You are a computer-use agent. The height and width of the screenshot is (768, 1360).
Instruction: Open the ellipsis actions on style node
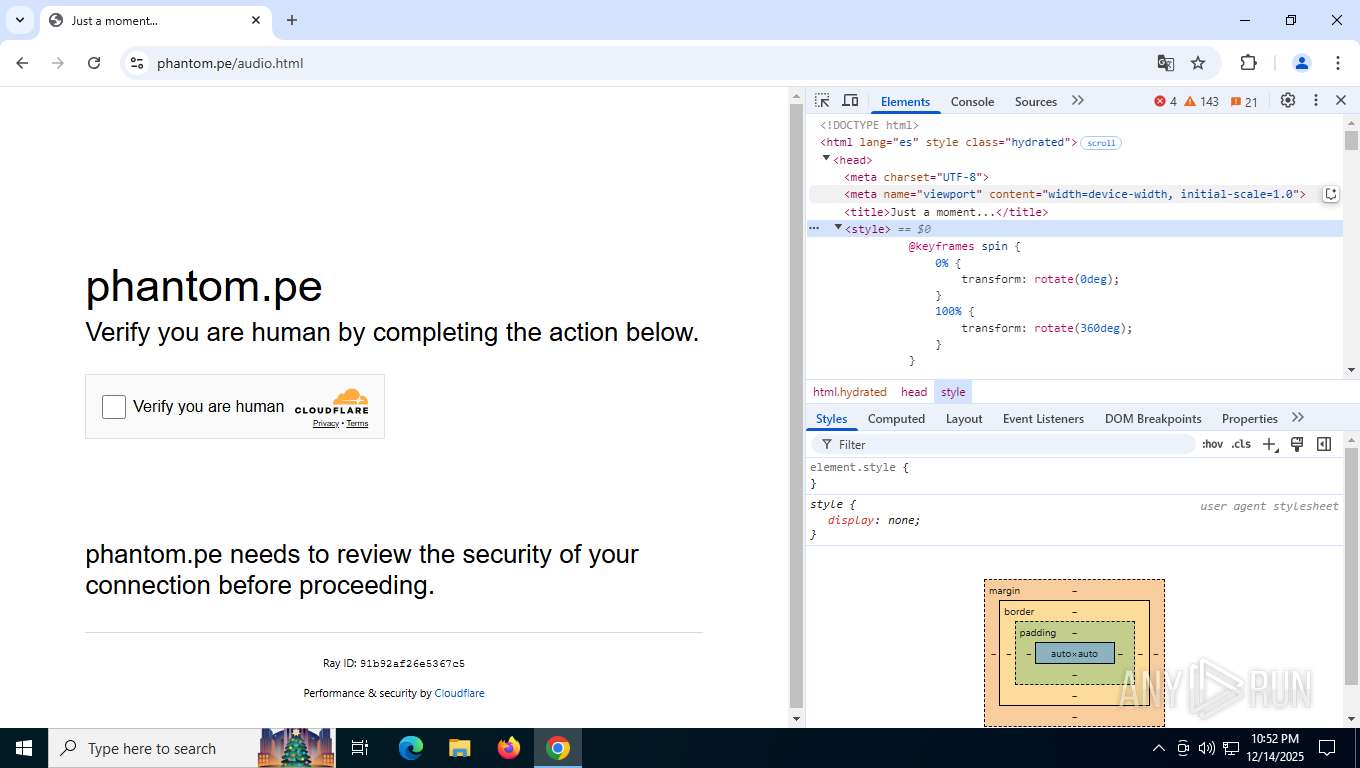[x=814, y=229]
